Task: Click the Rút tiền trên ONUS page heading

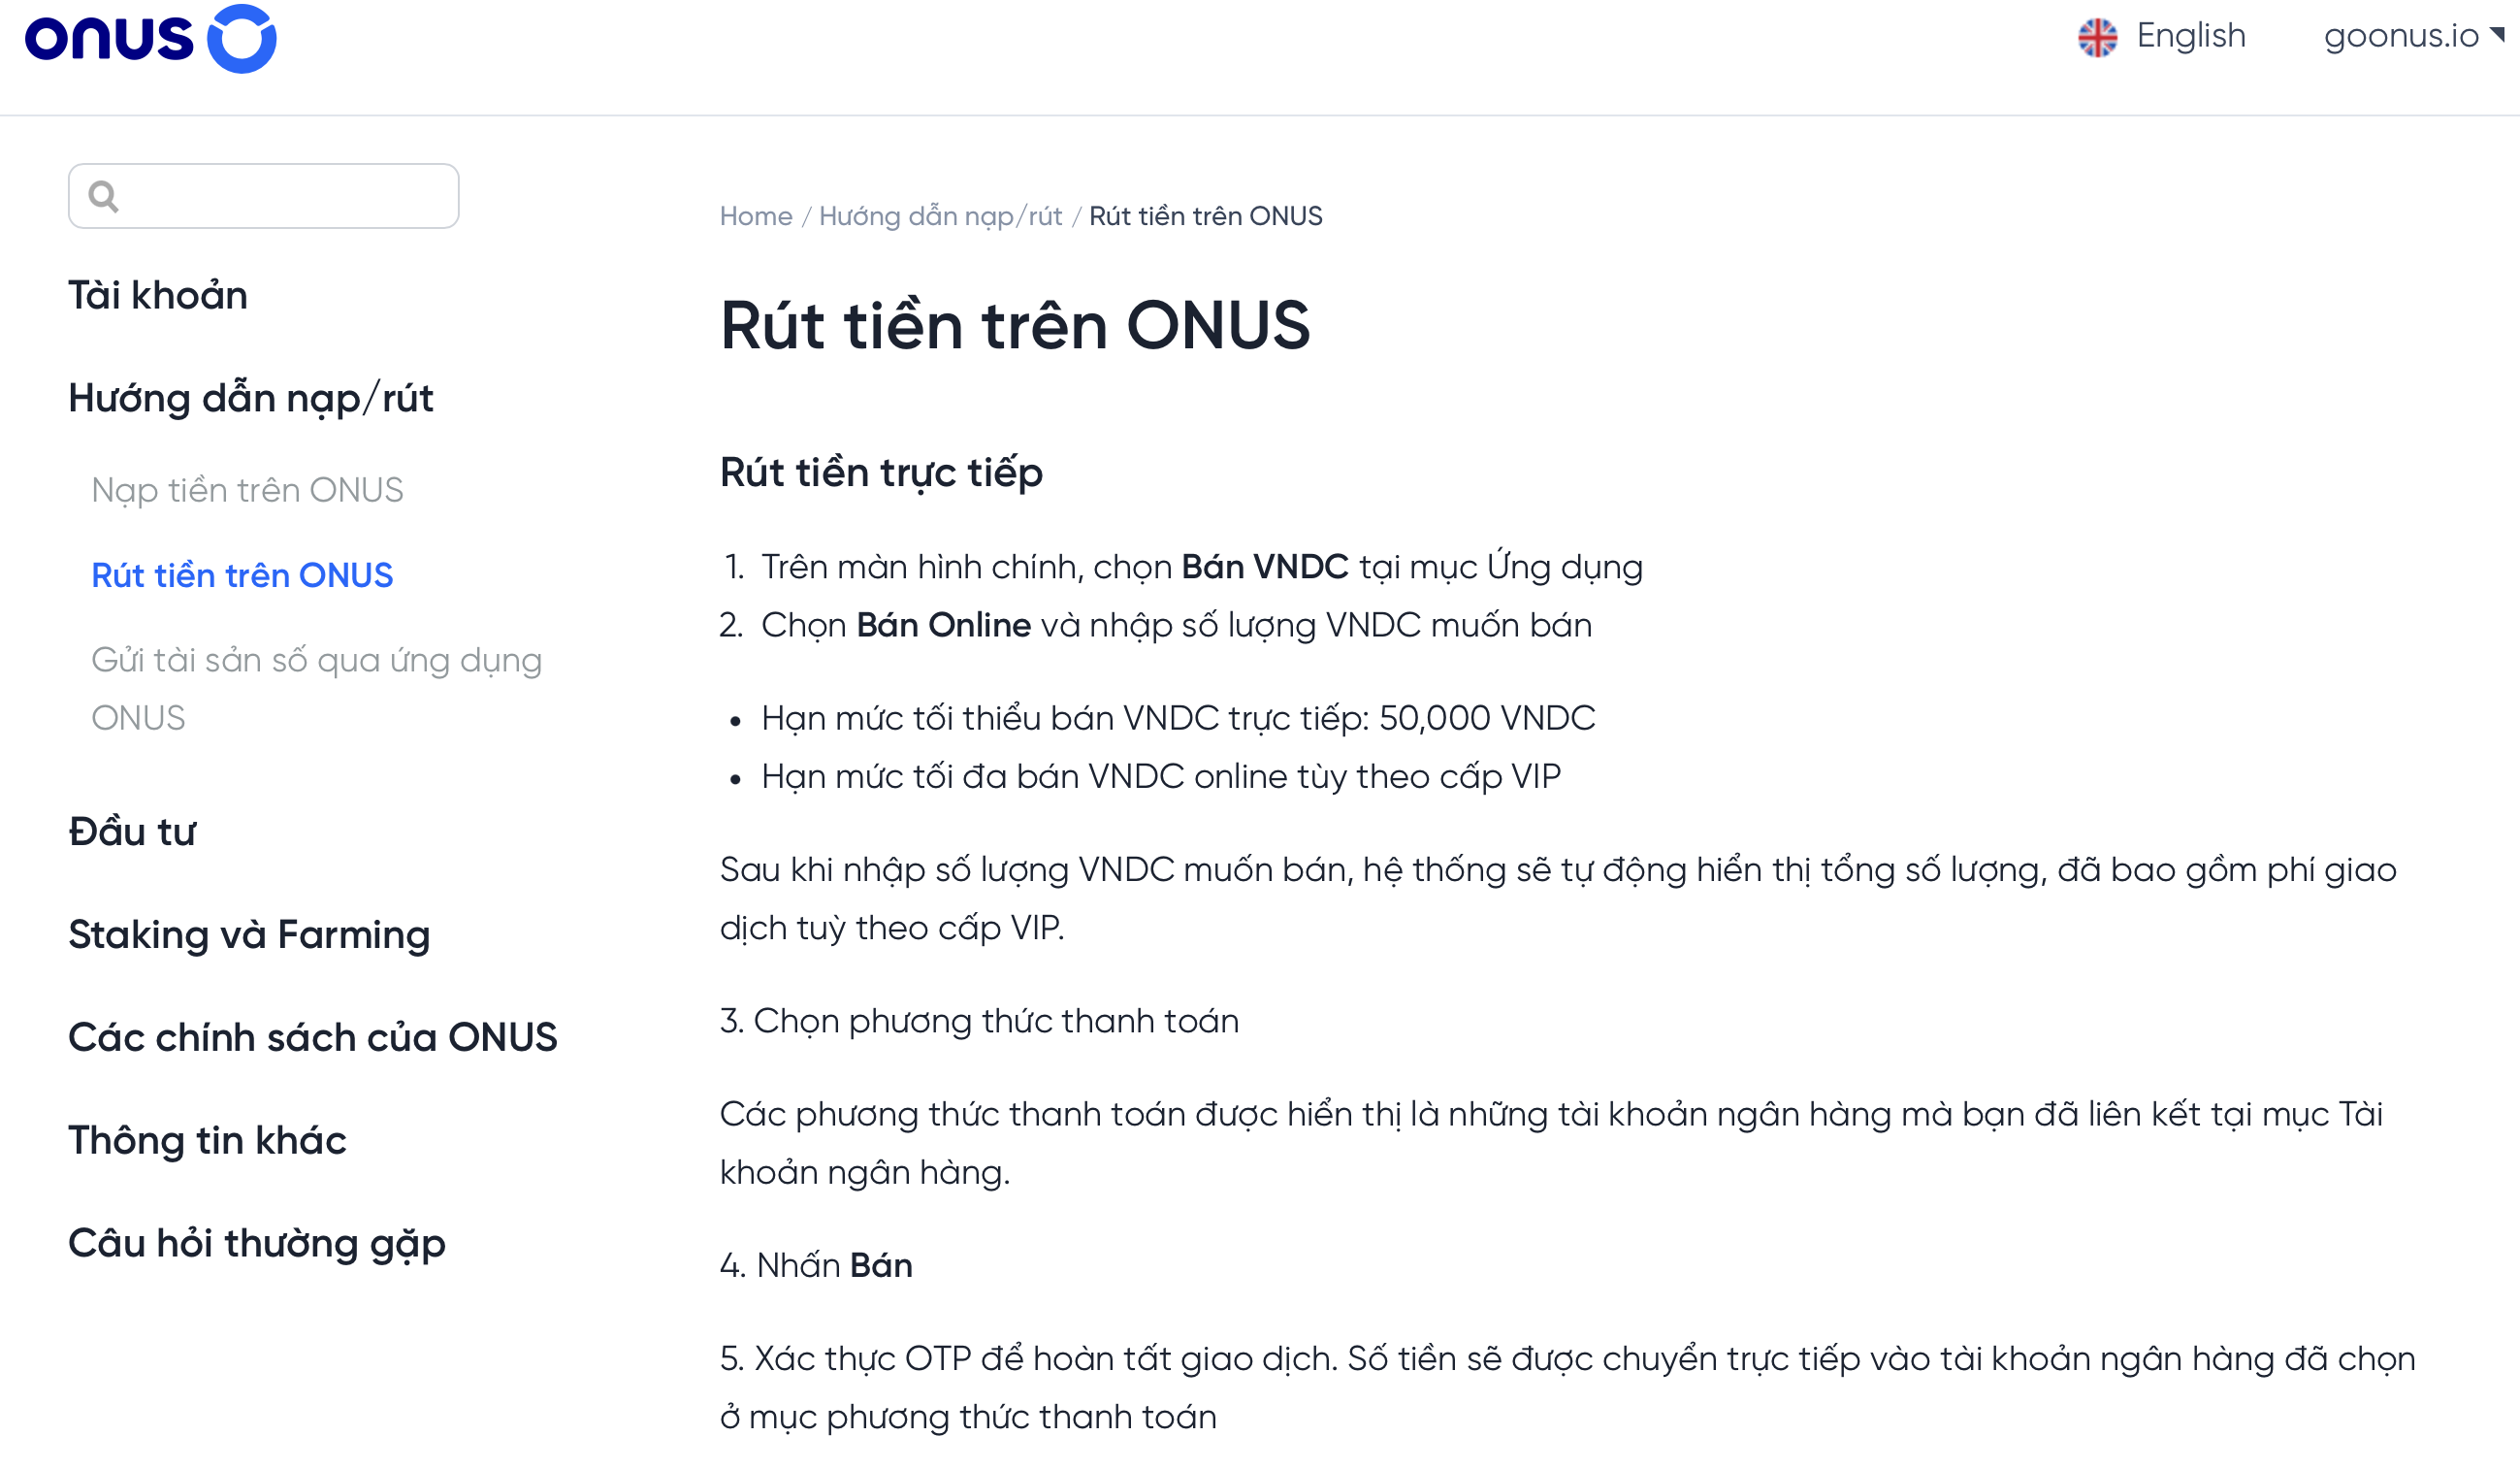Action: pos(1014,326)
